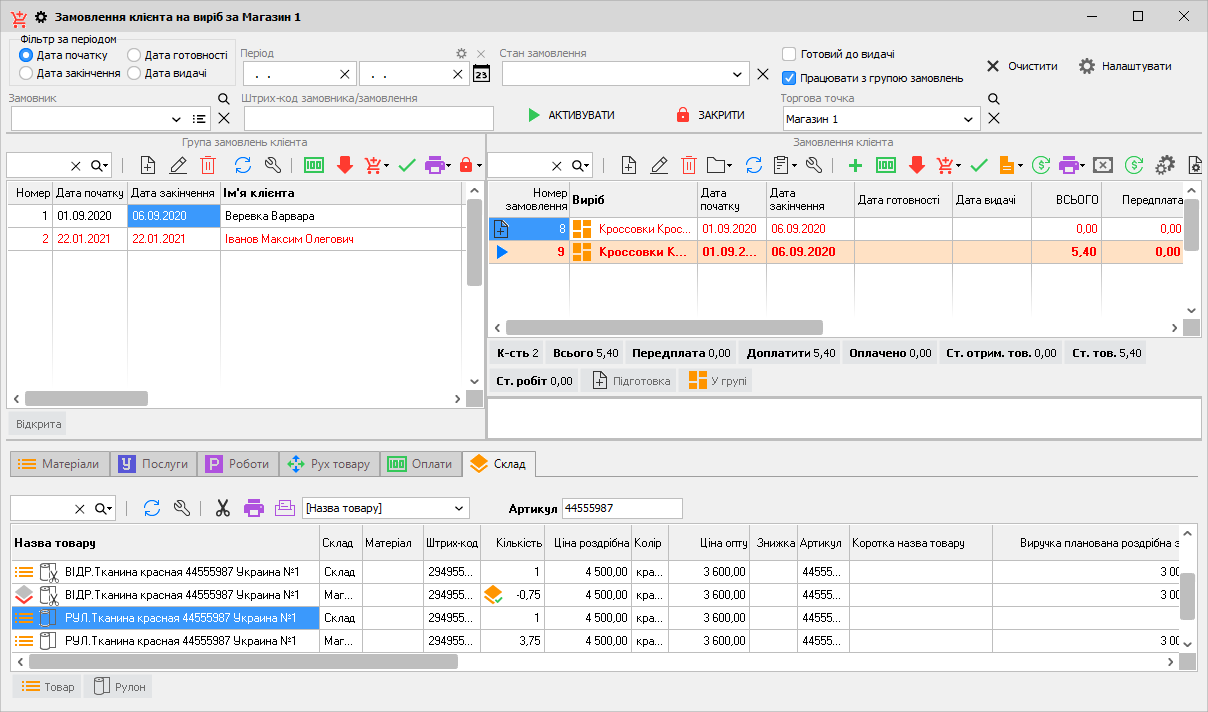
Task: Uncheck Працювати з групою замовлень
Action: click(789, 78)
